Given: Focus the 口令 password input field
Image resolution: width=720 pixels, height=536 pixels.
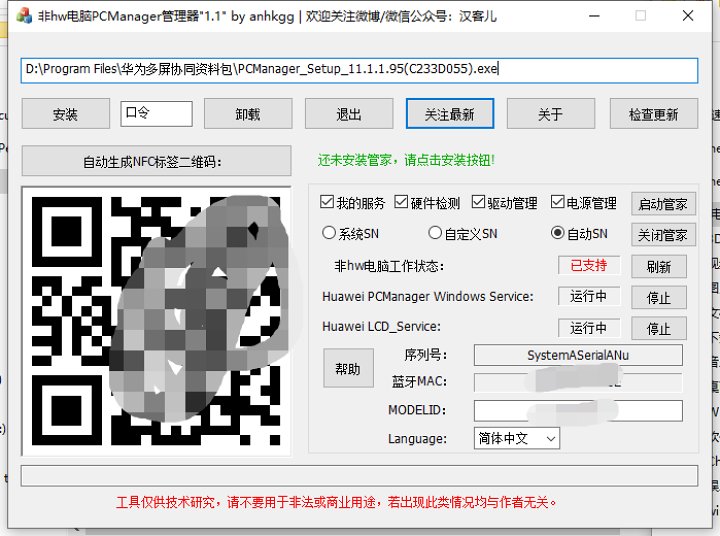Looking at the screenshot, I should (156, 113).
